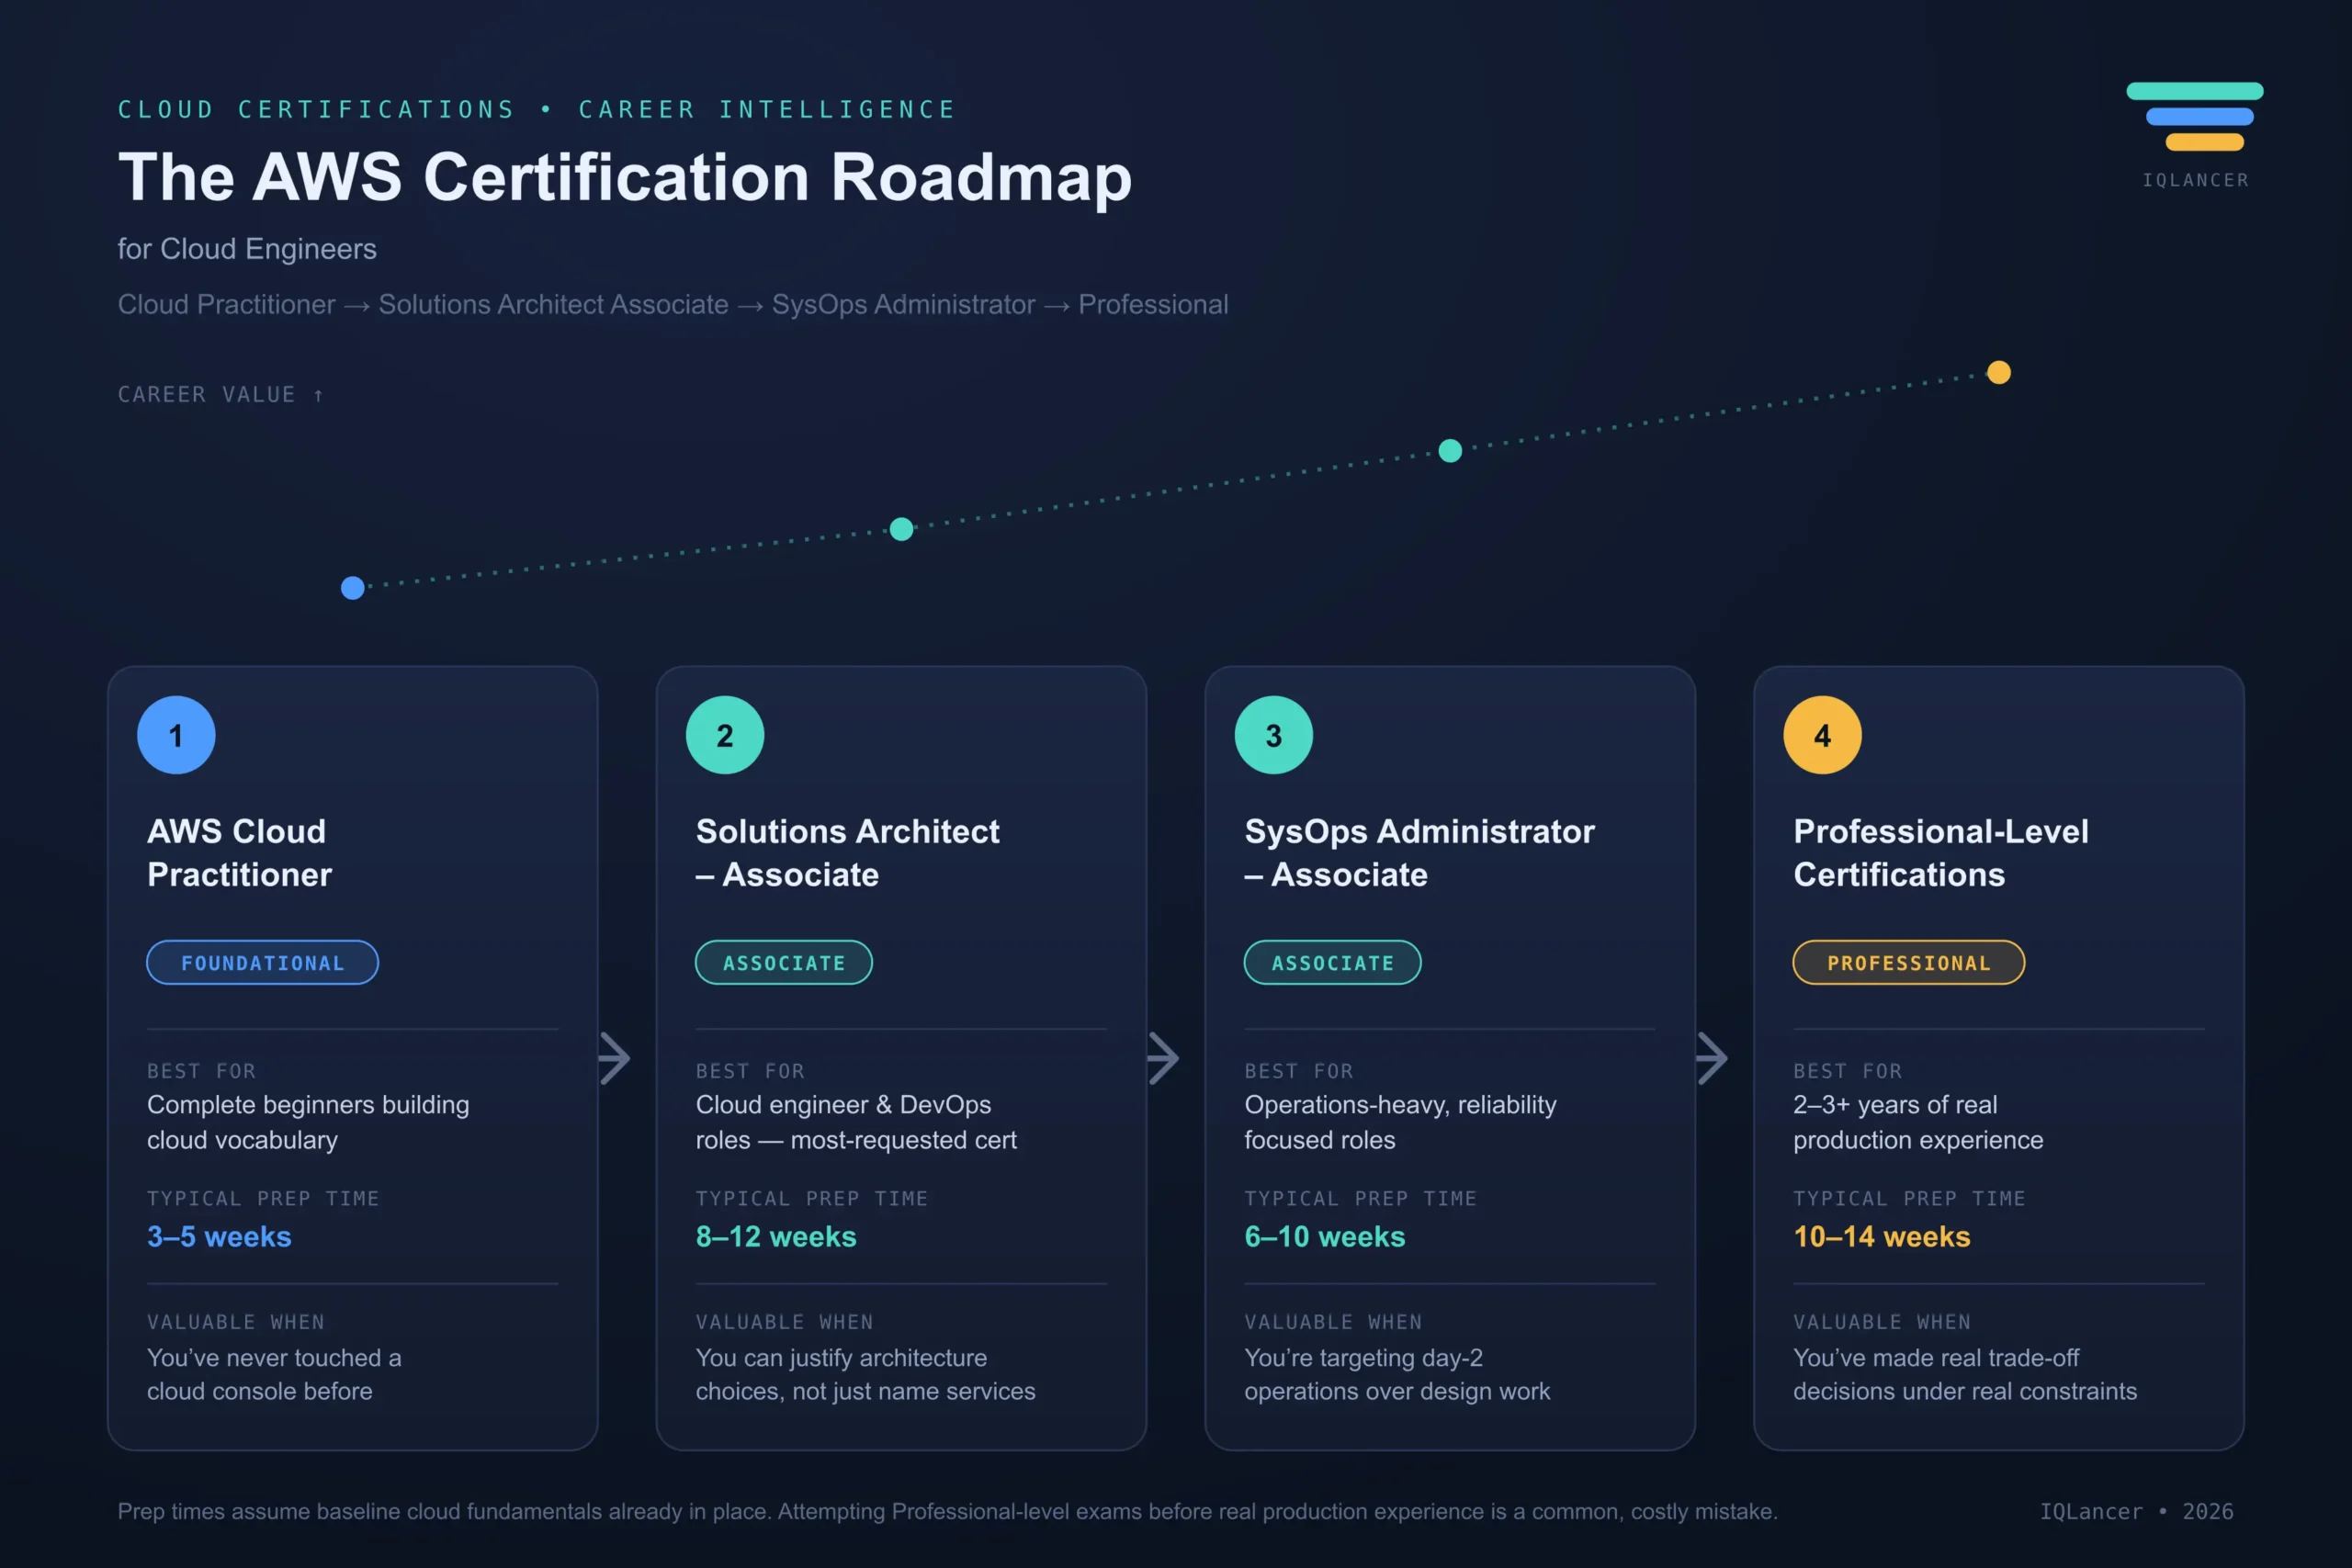Select the lower teal chart dot

(901, 529)
